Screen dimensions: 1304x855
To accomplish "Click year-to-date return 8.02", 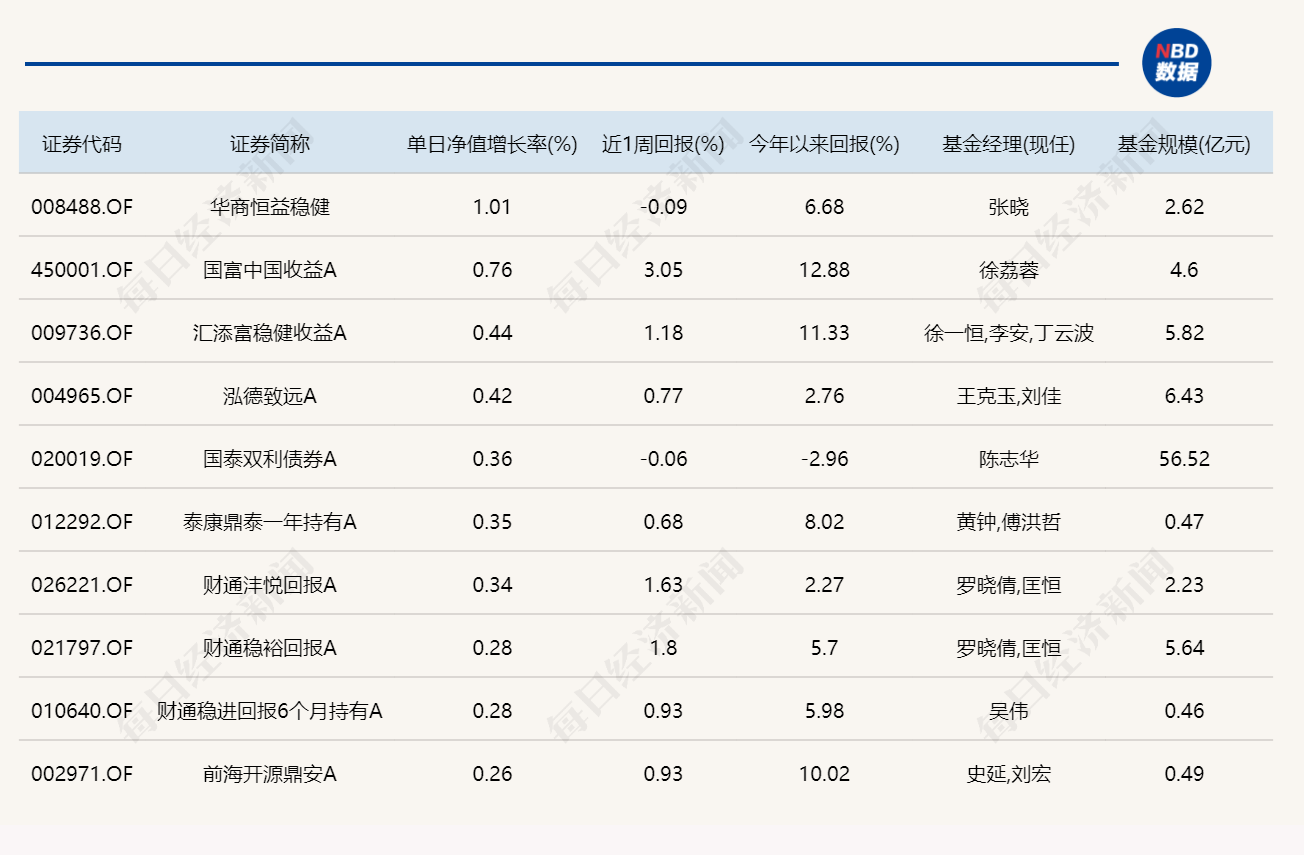I will click(x=824, y=522).
